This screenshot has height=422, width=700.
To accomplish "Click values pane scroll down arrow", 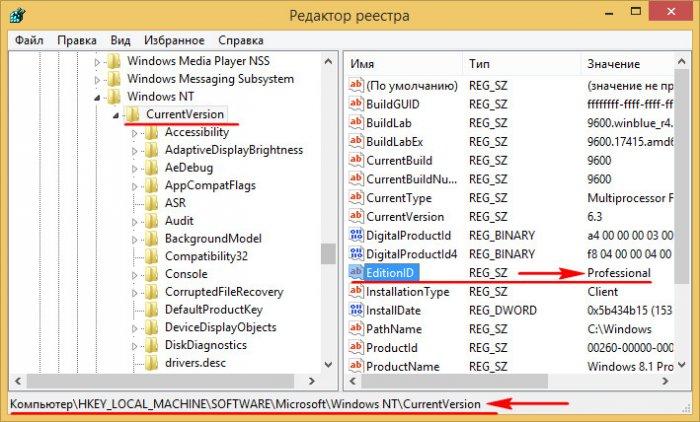I will tap(682, 365).
